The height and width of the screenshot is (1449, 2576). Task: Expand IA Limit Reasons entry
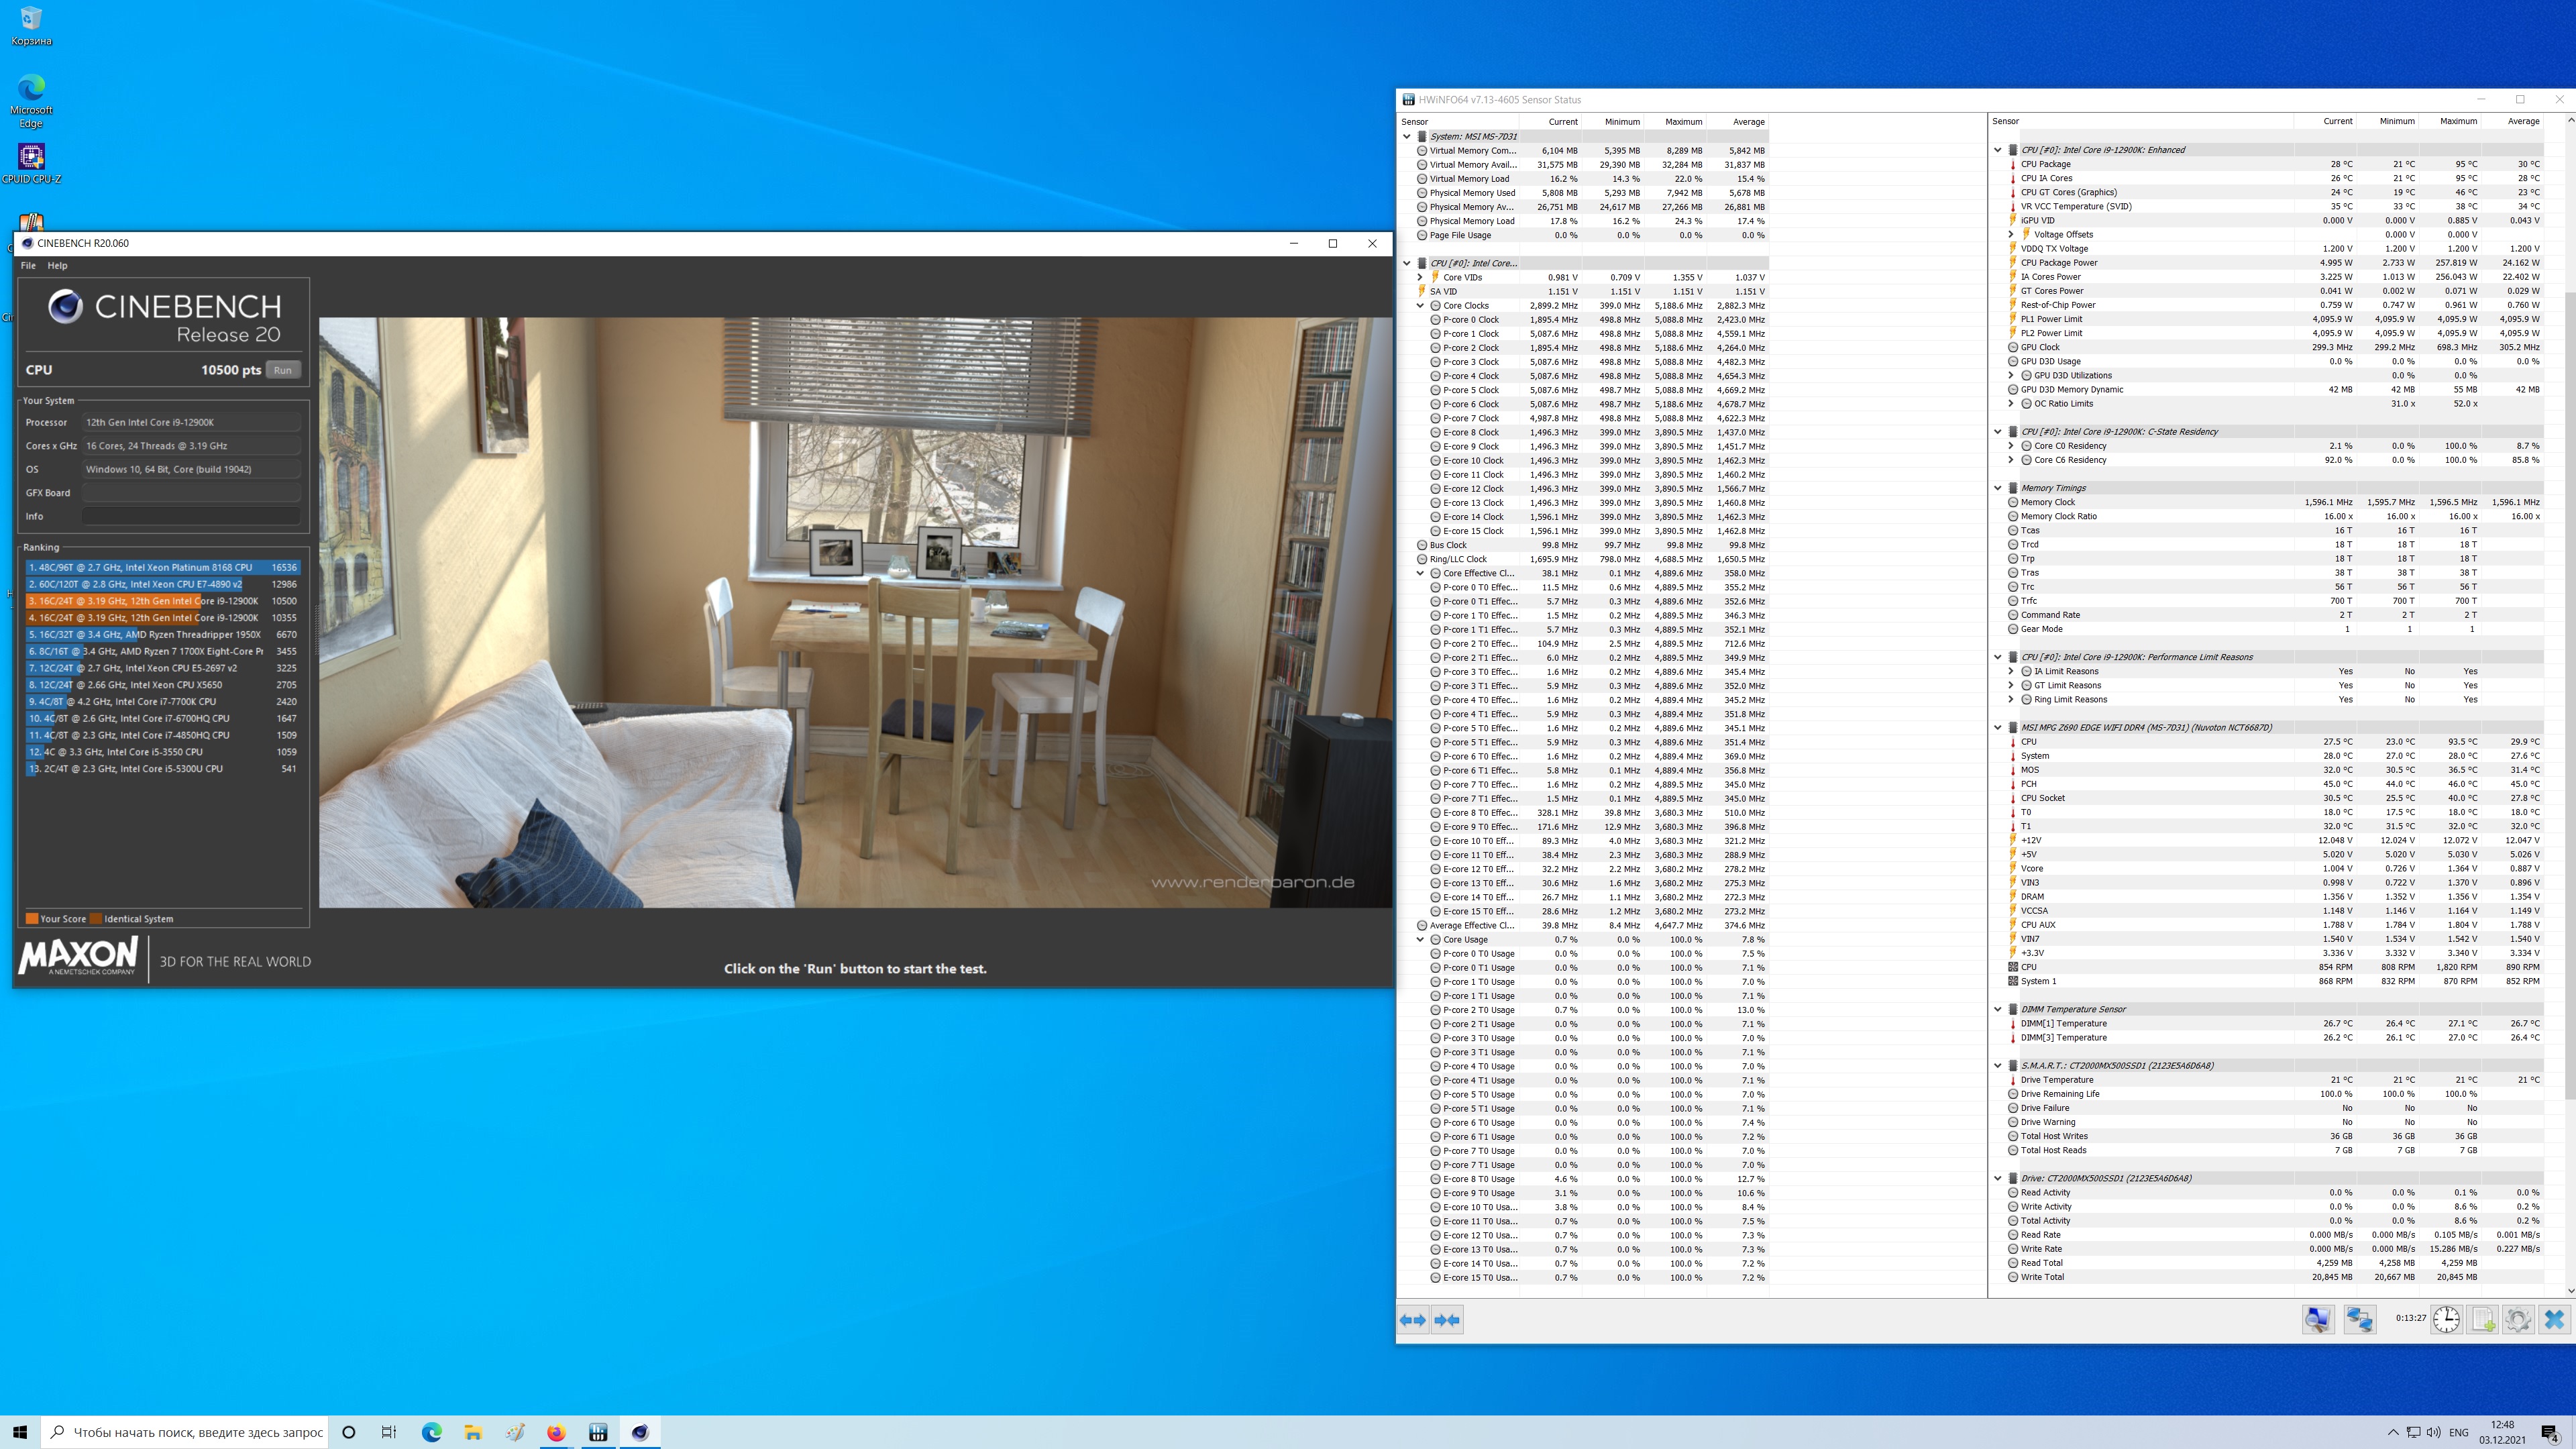tap(2011, 672)
